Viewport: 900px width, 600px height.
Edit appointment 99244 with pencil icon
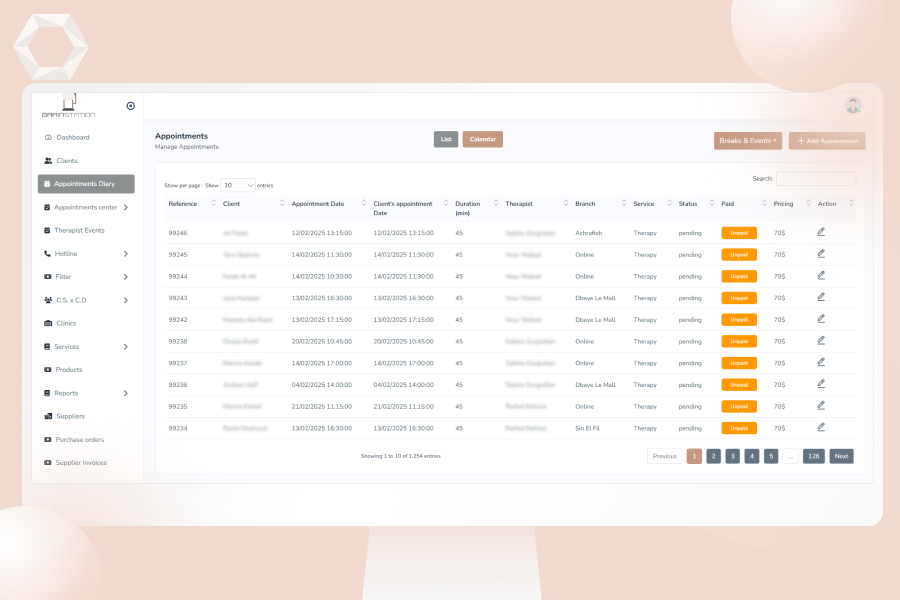(821, 276)
